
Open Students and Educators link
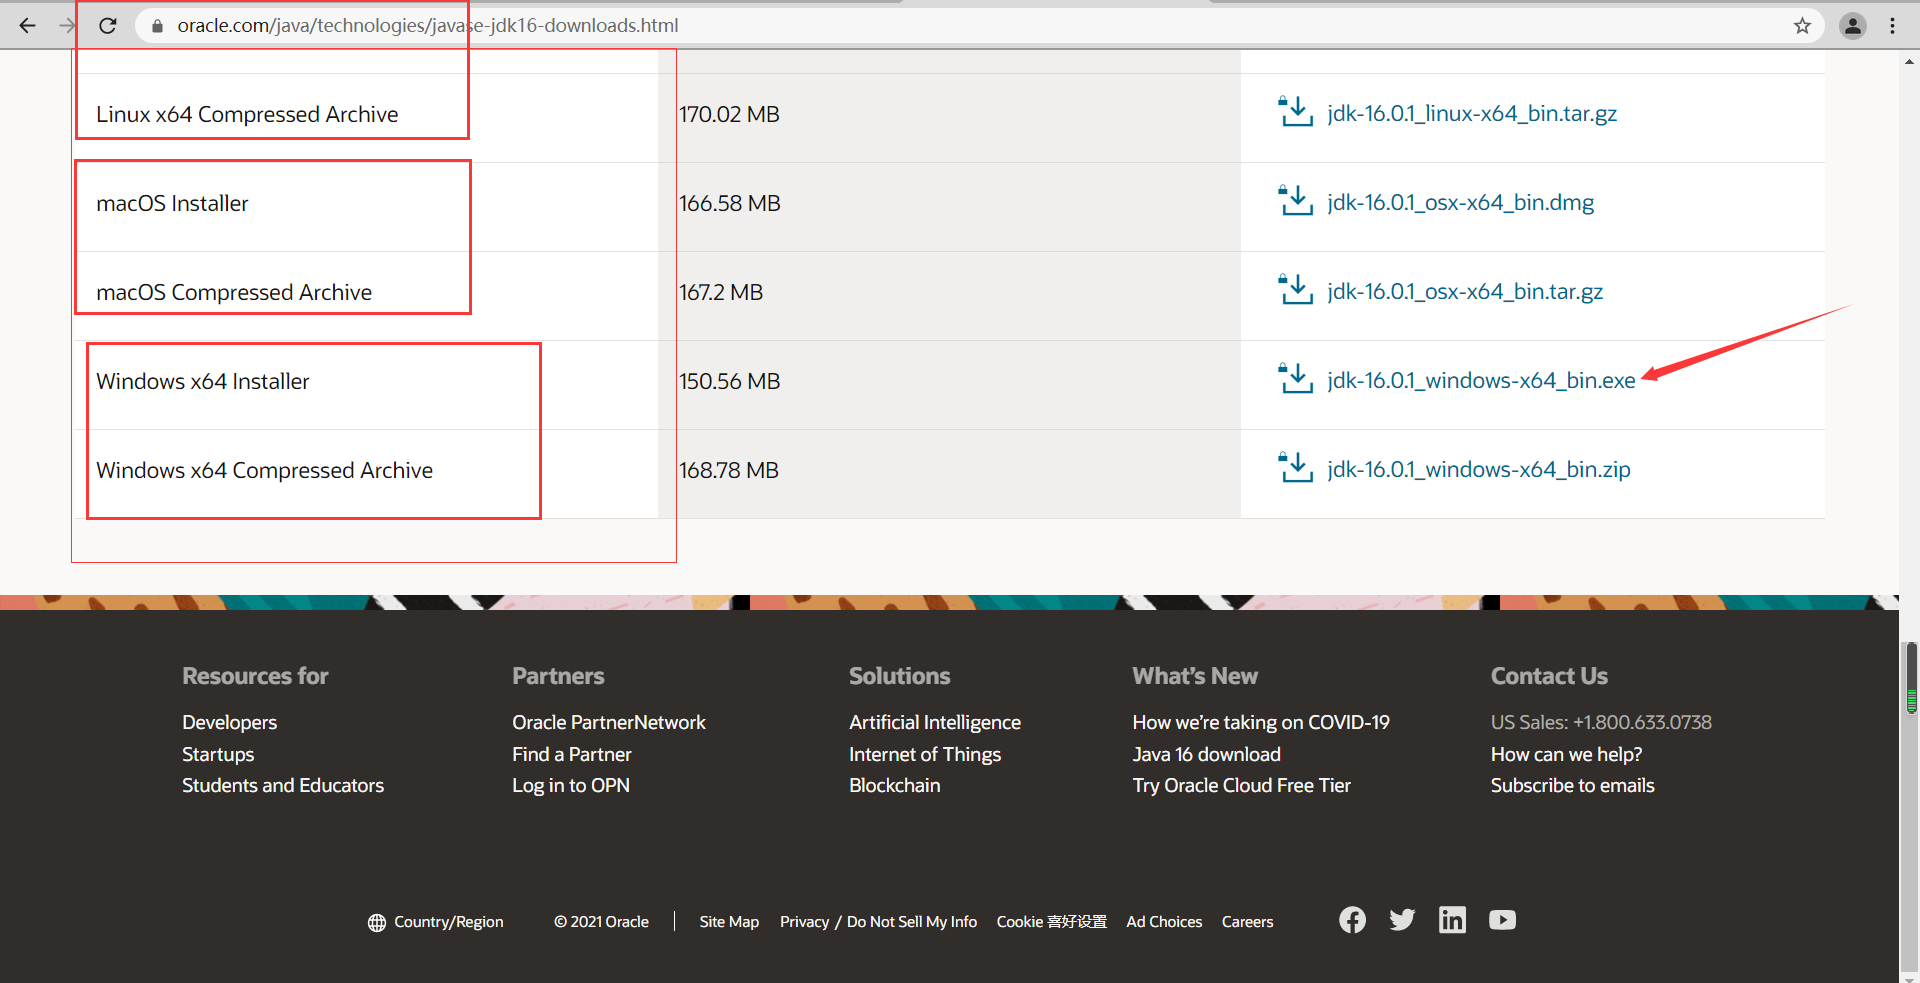[283, 785]
